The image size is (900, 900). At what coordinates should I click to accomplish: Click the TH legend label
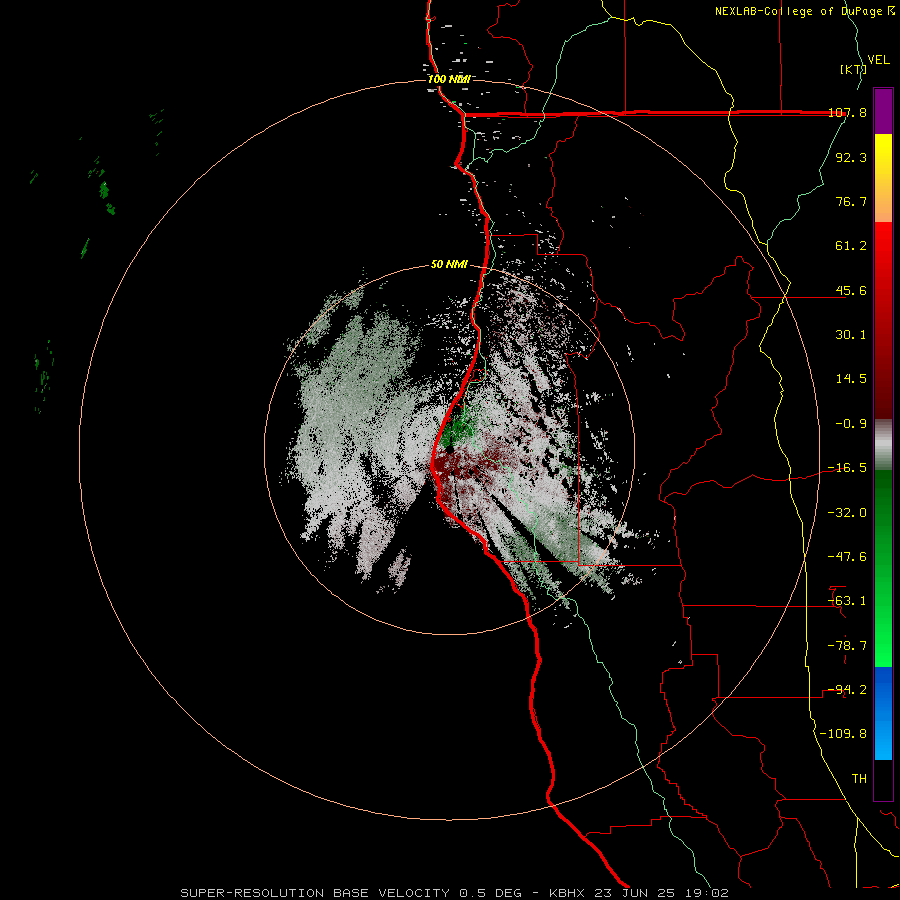tap(859, 779)
